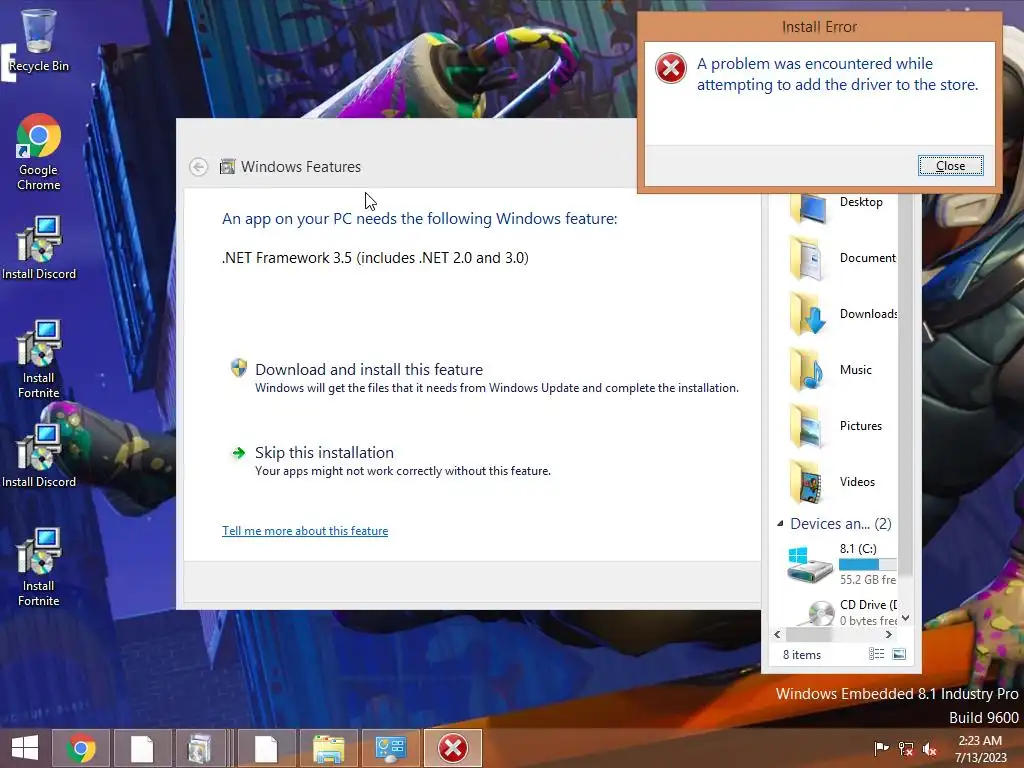Switch to the Install Error taskbar item
The height and width of the screenshot is (768, 1024).
click(453, 748)
